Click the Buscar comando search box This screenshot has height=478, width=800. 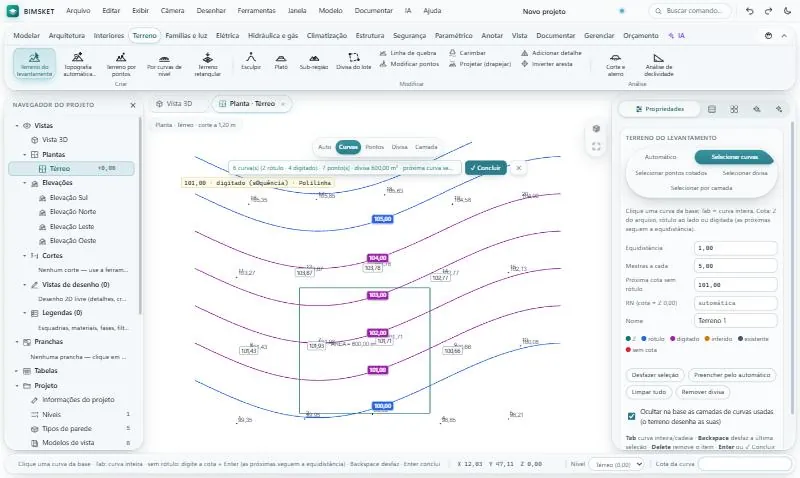coord(690,11)
